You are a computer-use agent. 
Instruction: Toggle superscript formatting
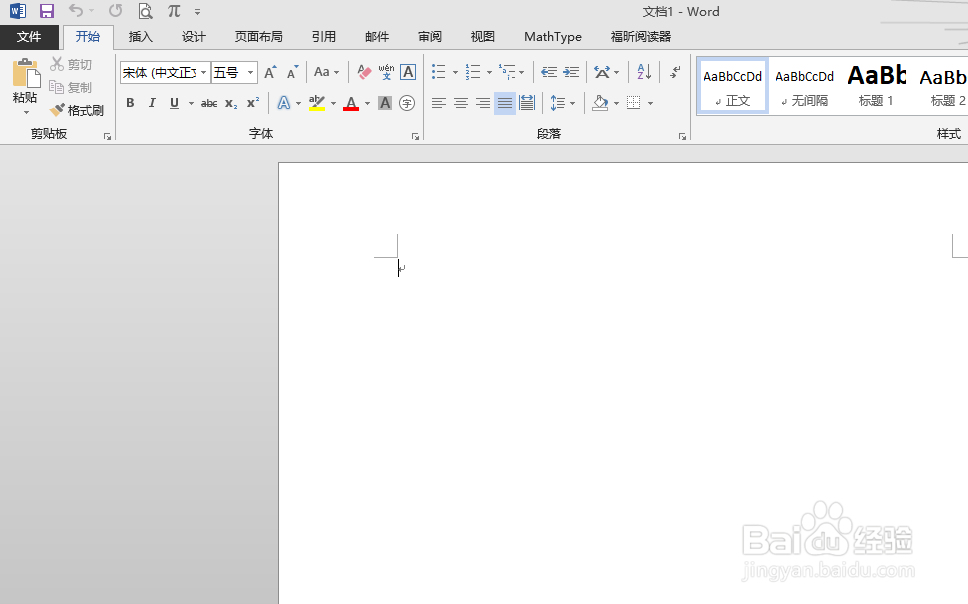[x=253, y=103]
